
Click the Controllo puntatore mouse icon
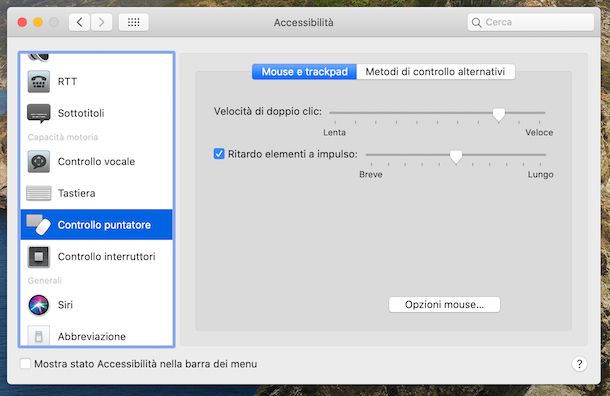[x=39, y=225]
